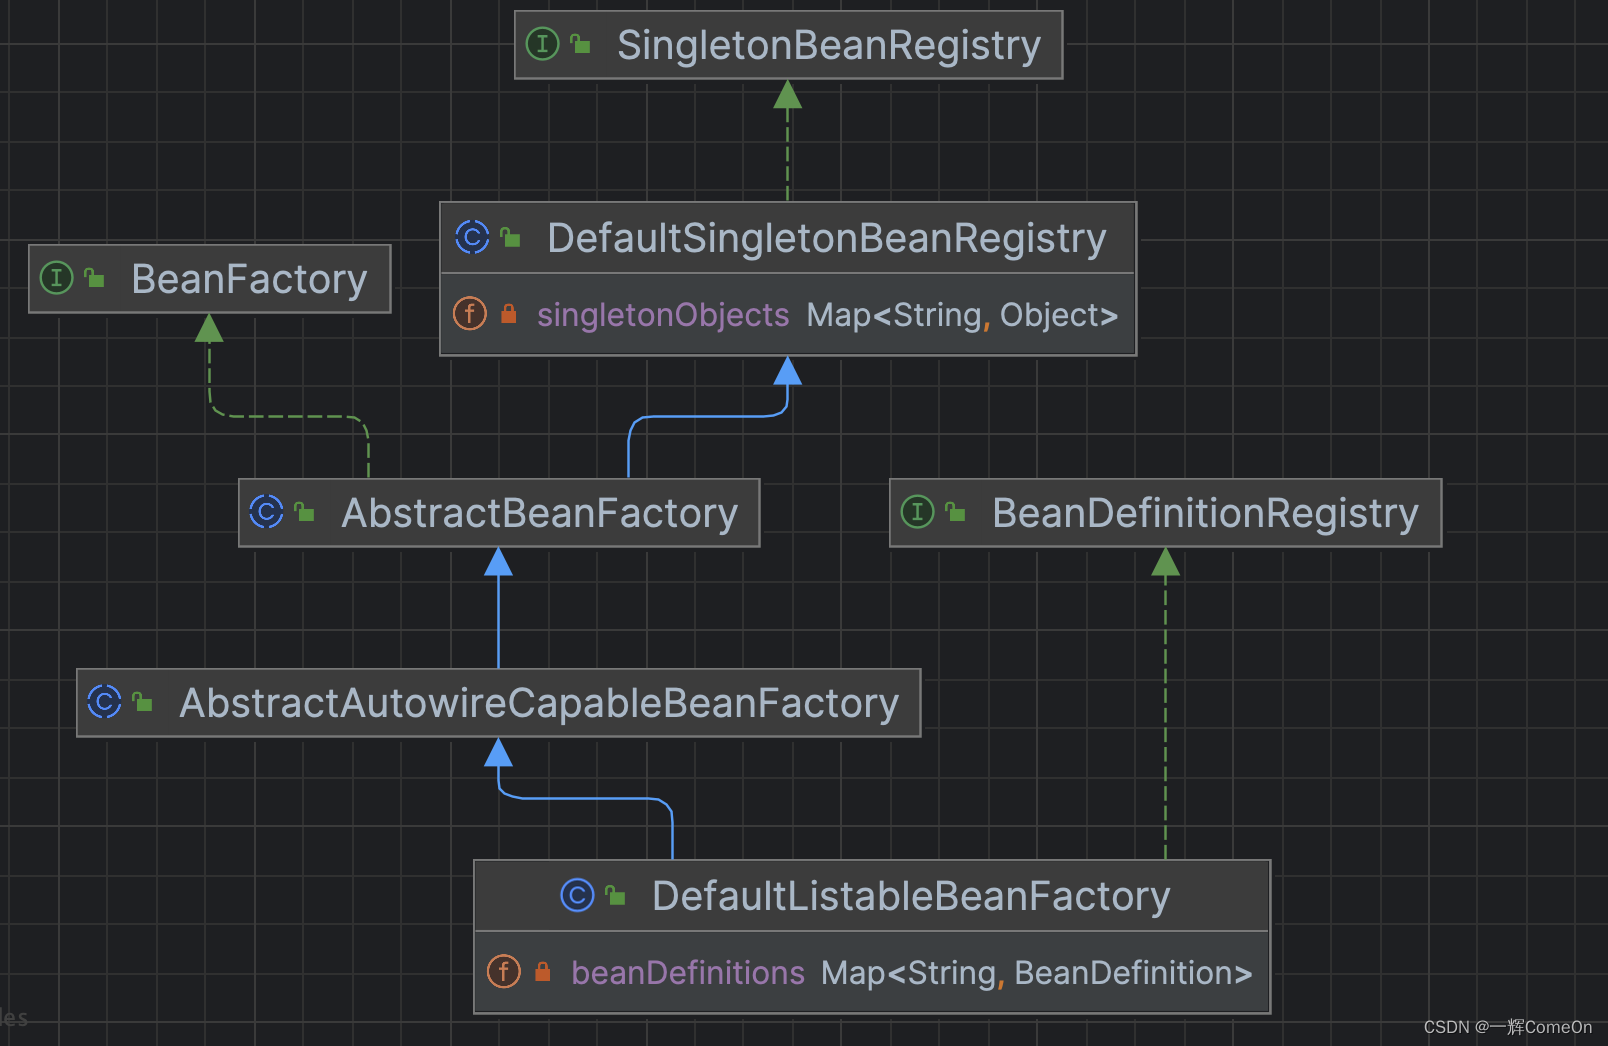The height and width of the screenshot is (1046, 1608).
Task: Click the class icon of DefaultSingletonBeanRegistry
Action: [472, 238]
